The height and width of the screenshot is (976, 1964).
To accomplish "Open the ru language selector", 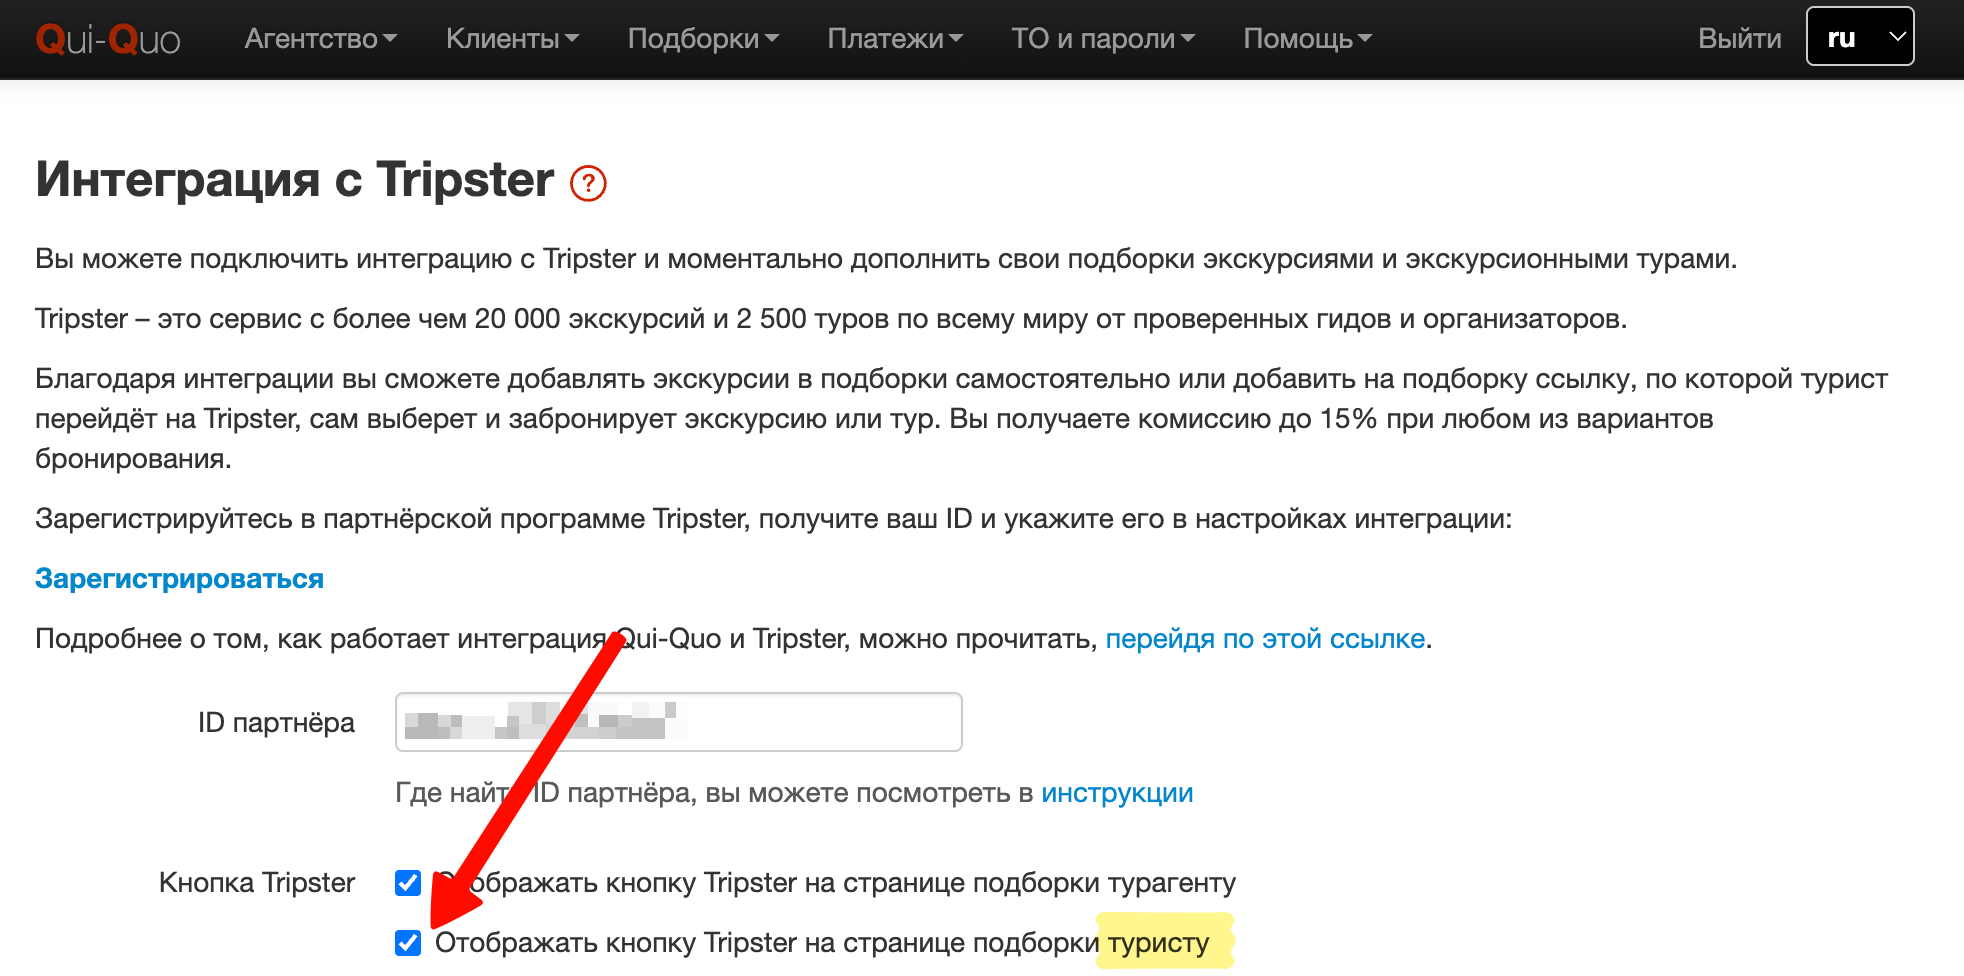I will pyautogui.click(x=1860, y=37).
